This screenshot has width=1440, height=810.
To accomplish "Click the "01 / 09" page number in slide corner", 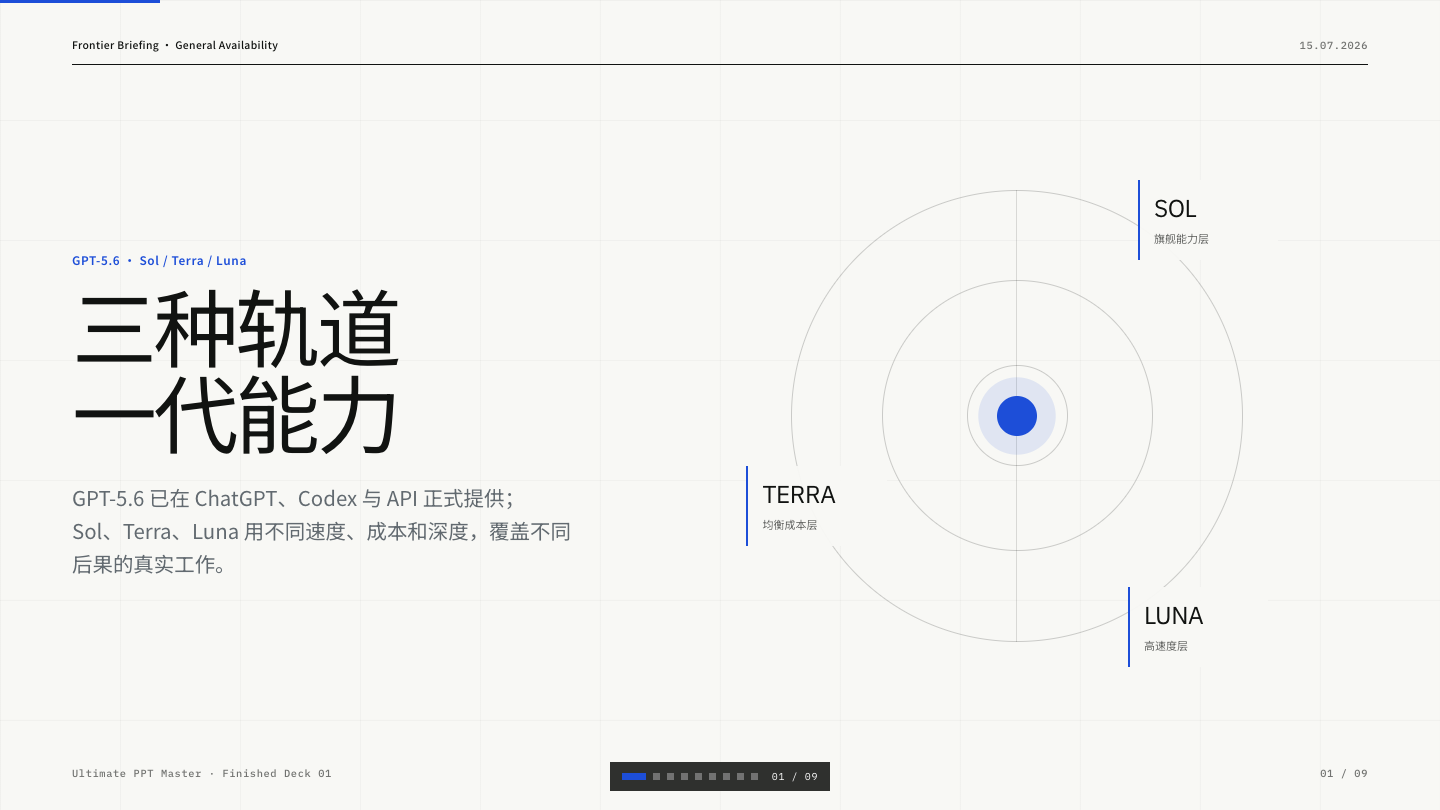I will pyautogui.click(x=1344, y=774).
